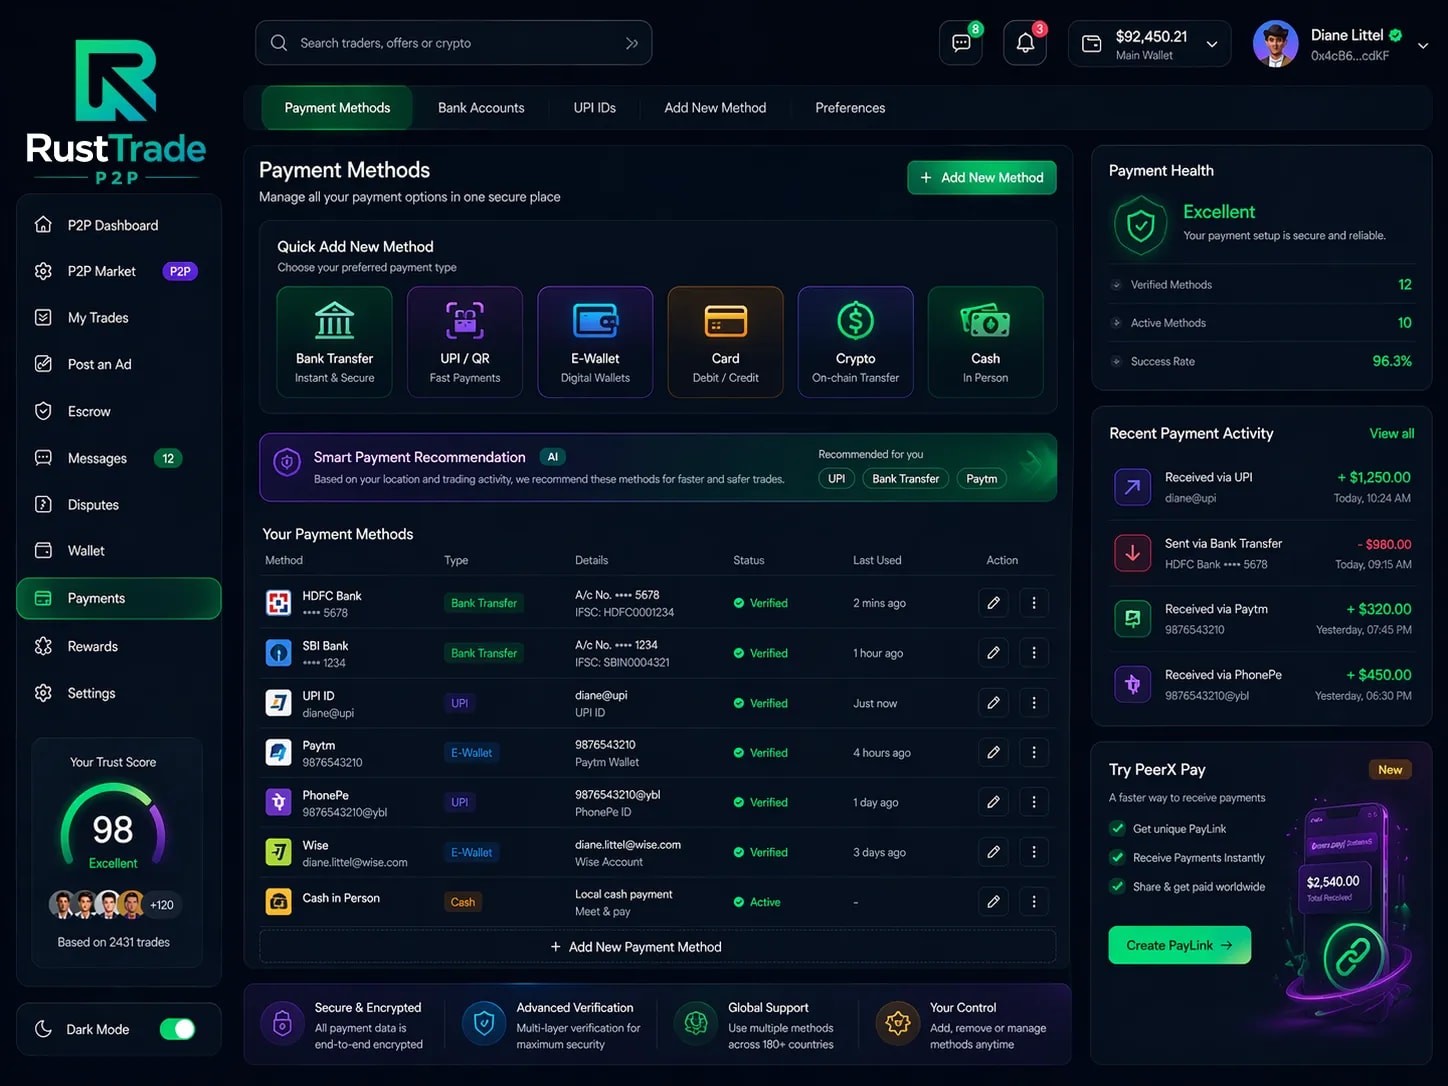This screenshot has width=1448, height=1086.
Task: Open Settings in the sidebar
Action: tap(118, 693)
